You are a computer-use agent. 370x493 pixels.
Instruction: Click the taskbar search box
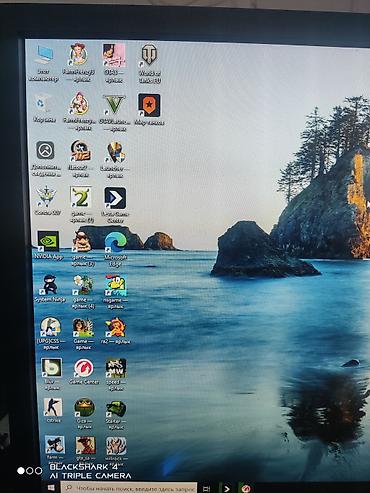click(x=129, y=488)
